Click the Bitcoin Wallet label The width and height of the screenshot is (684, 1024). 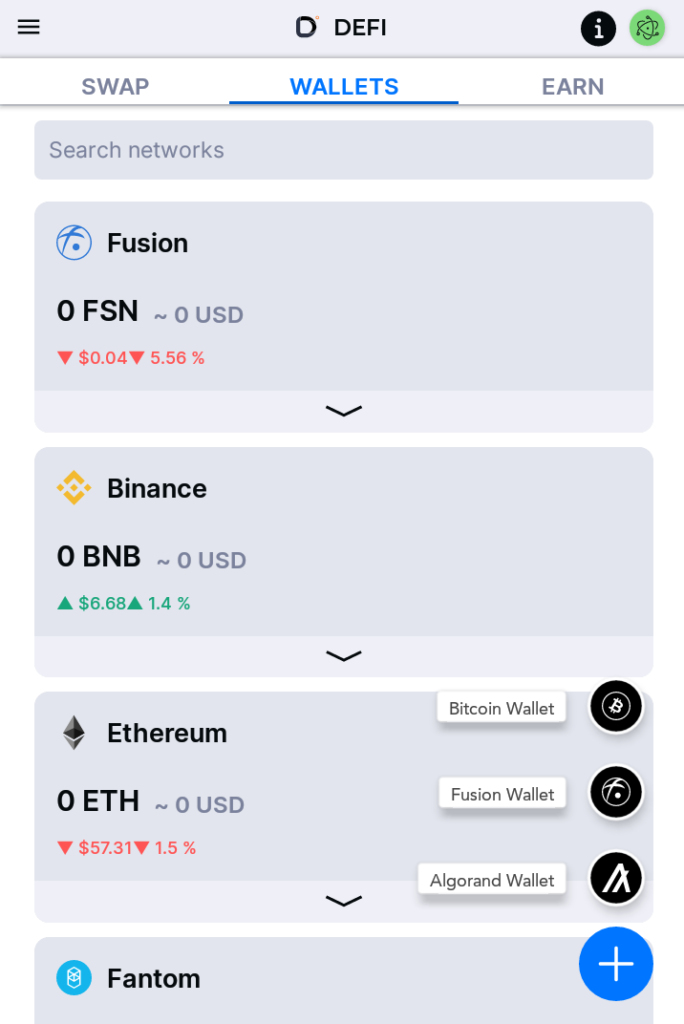click(x=501, y=708)
